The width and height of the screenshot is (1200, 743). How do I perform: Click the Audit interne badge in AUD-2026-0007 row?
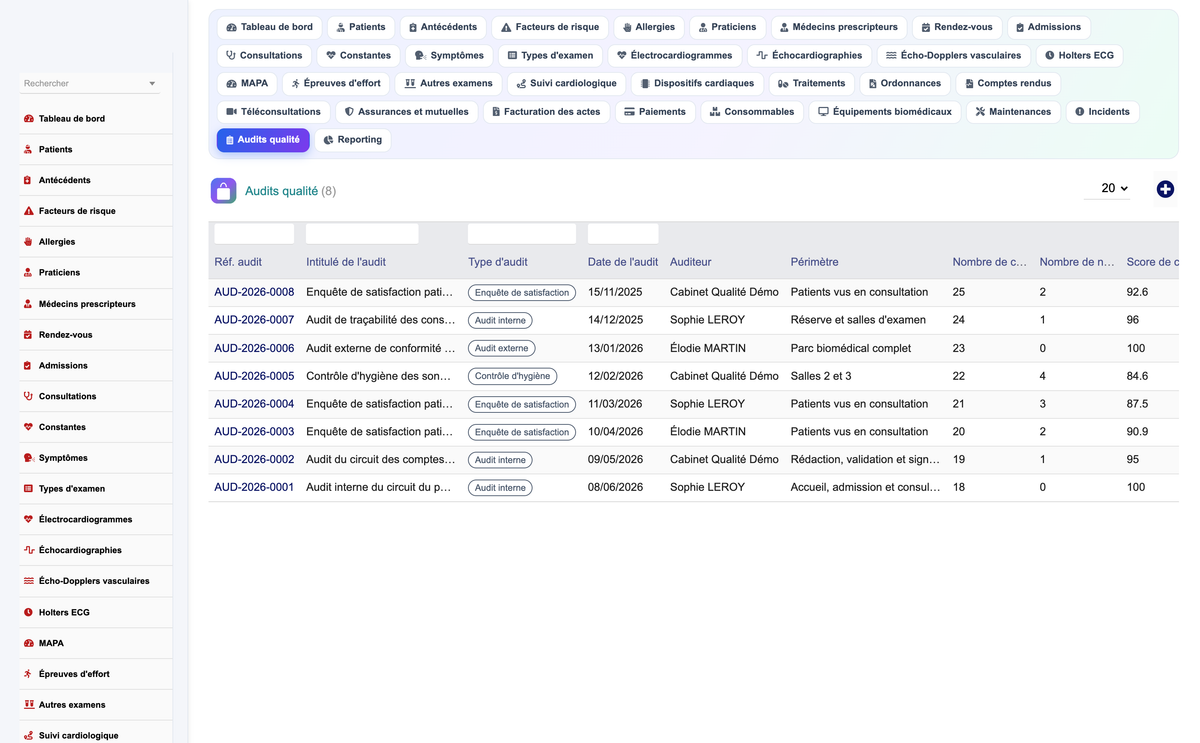[500, 321]
